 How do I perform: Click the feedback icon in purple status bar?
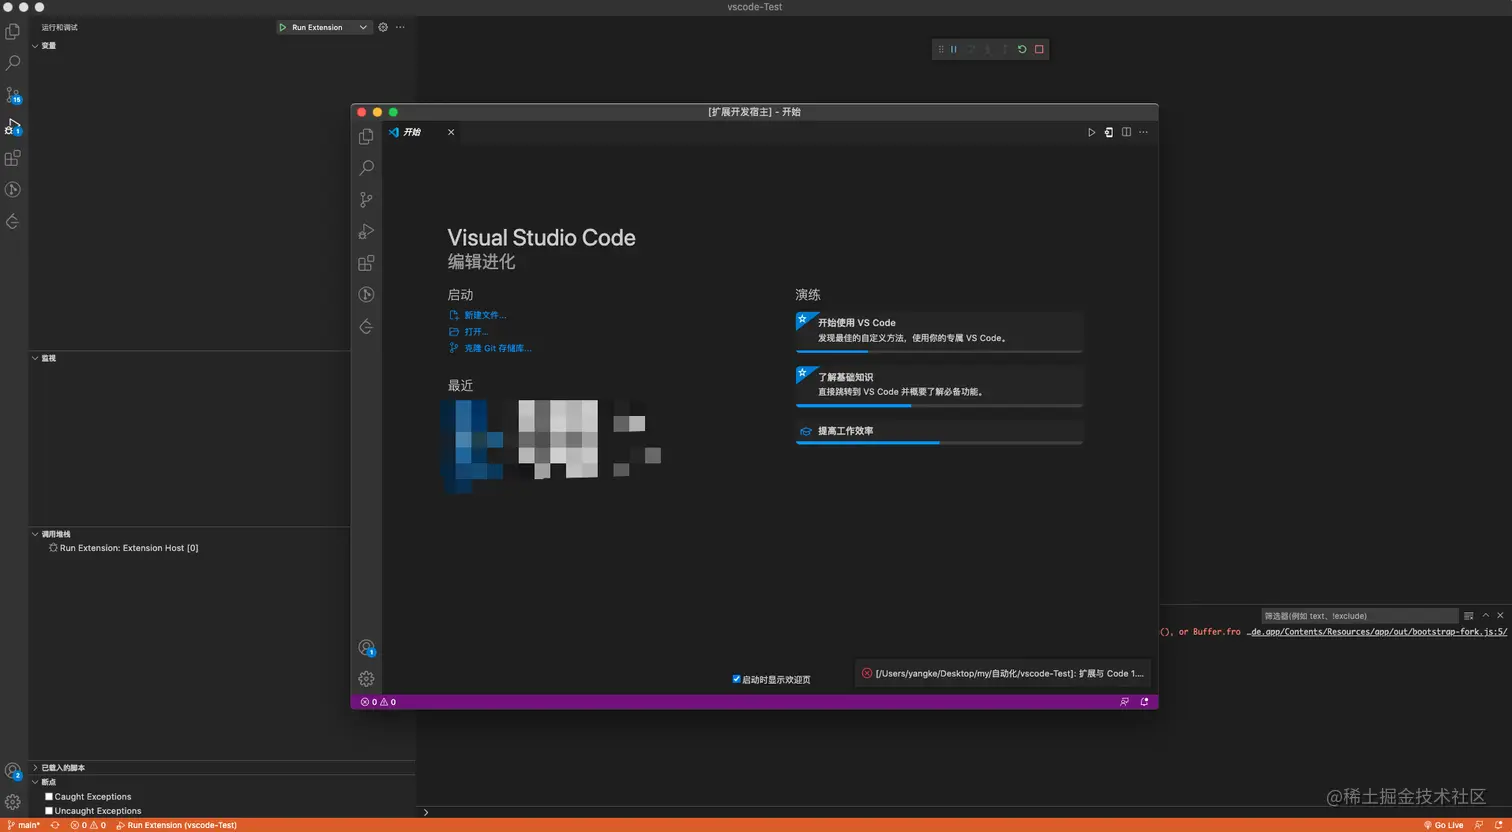pos(1125,702)
